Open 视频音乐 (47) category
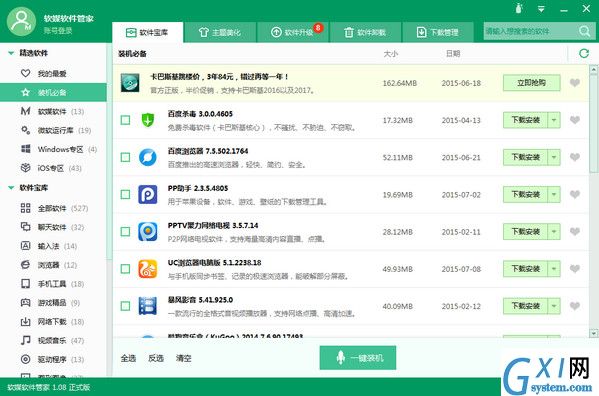This screenshot has height=396, width=599. [x=52, y=340]
